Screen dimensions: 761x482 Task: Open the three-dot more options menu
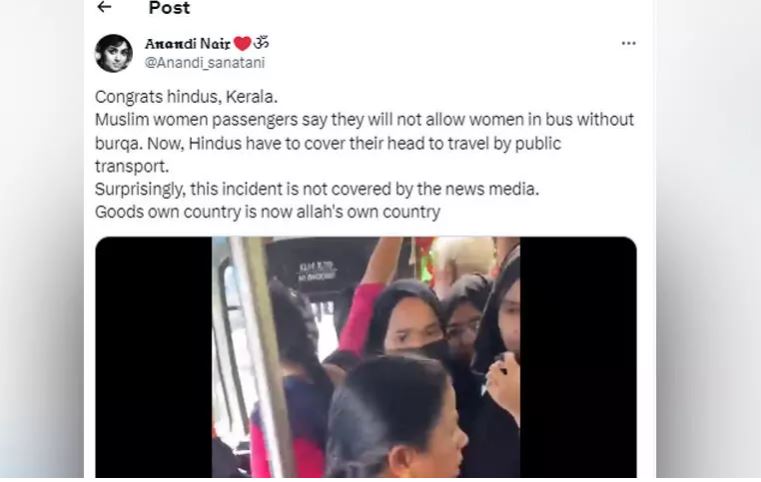pos(629,43)
